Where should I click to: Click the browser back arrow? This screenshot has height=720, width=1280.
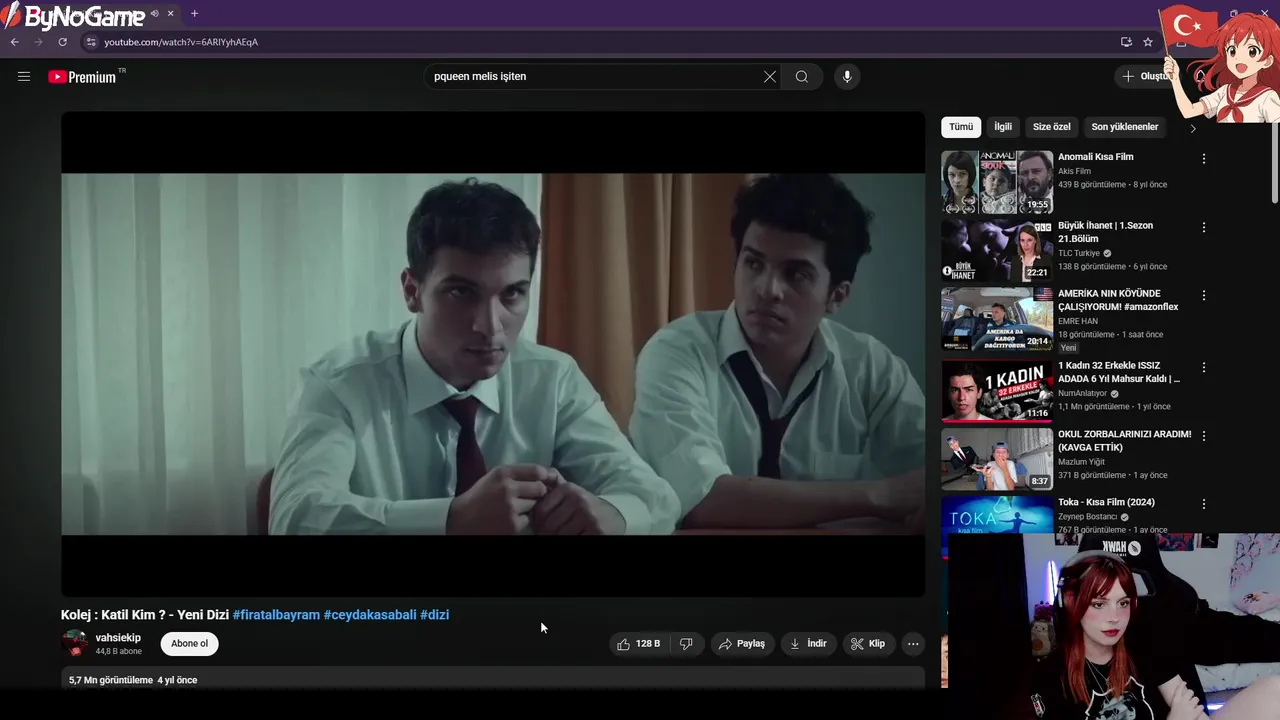[x=14, y=42]
